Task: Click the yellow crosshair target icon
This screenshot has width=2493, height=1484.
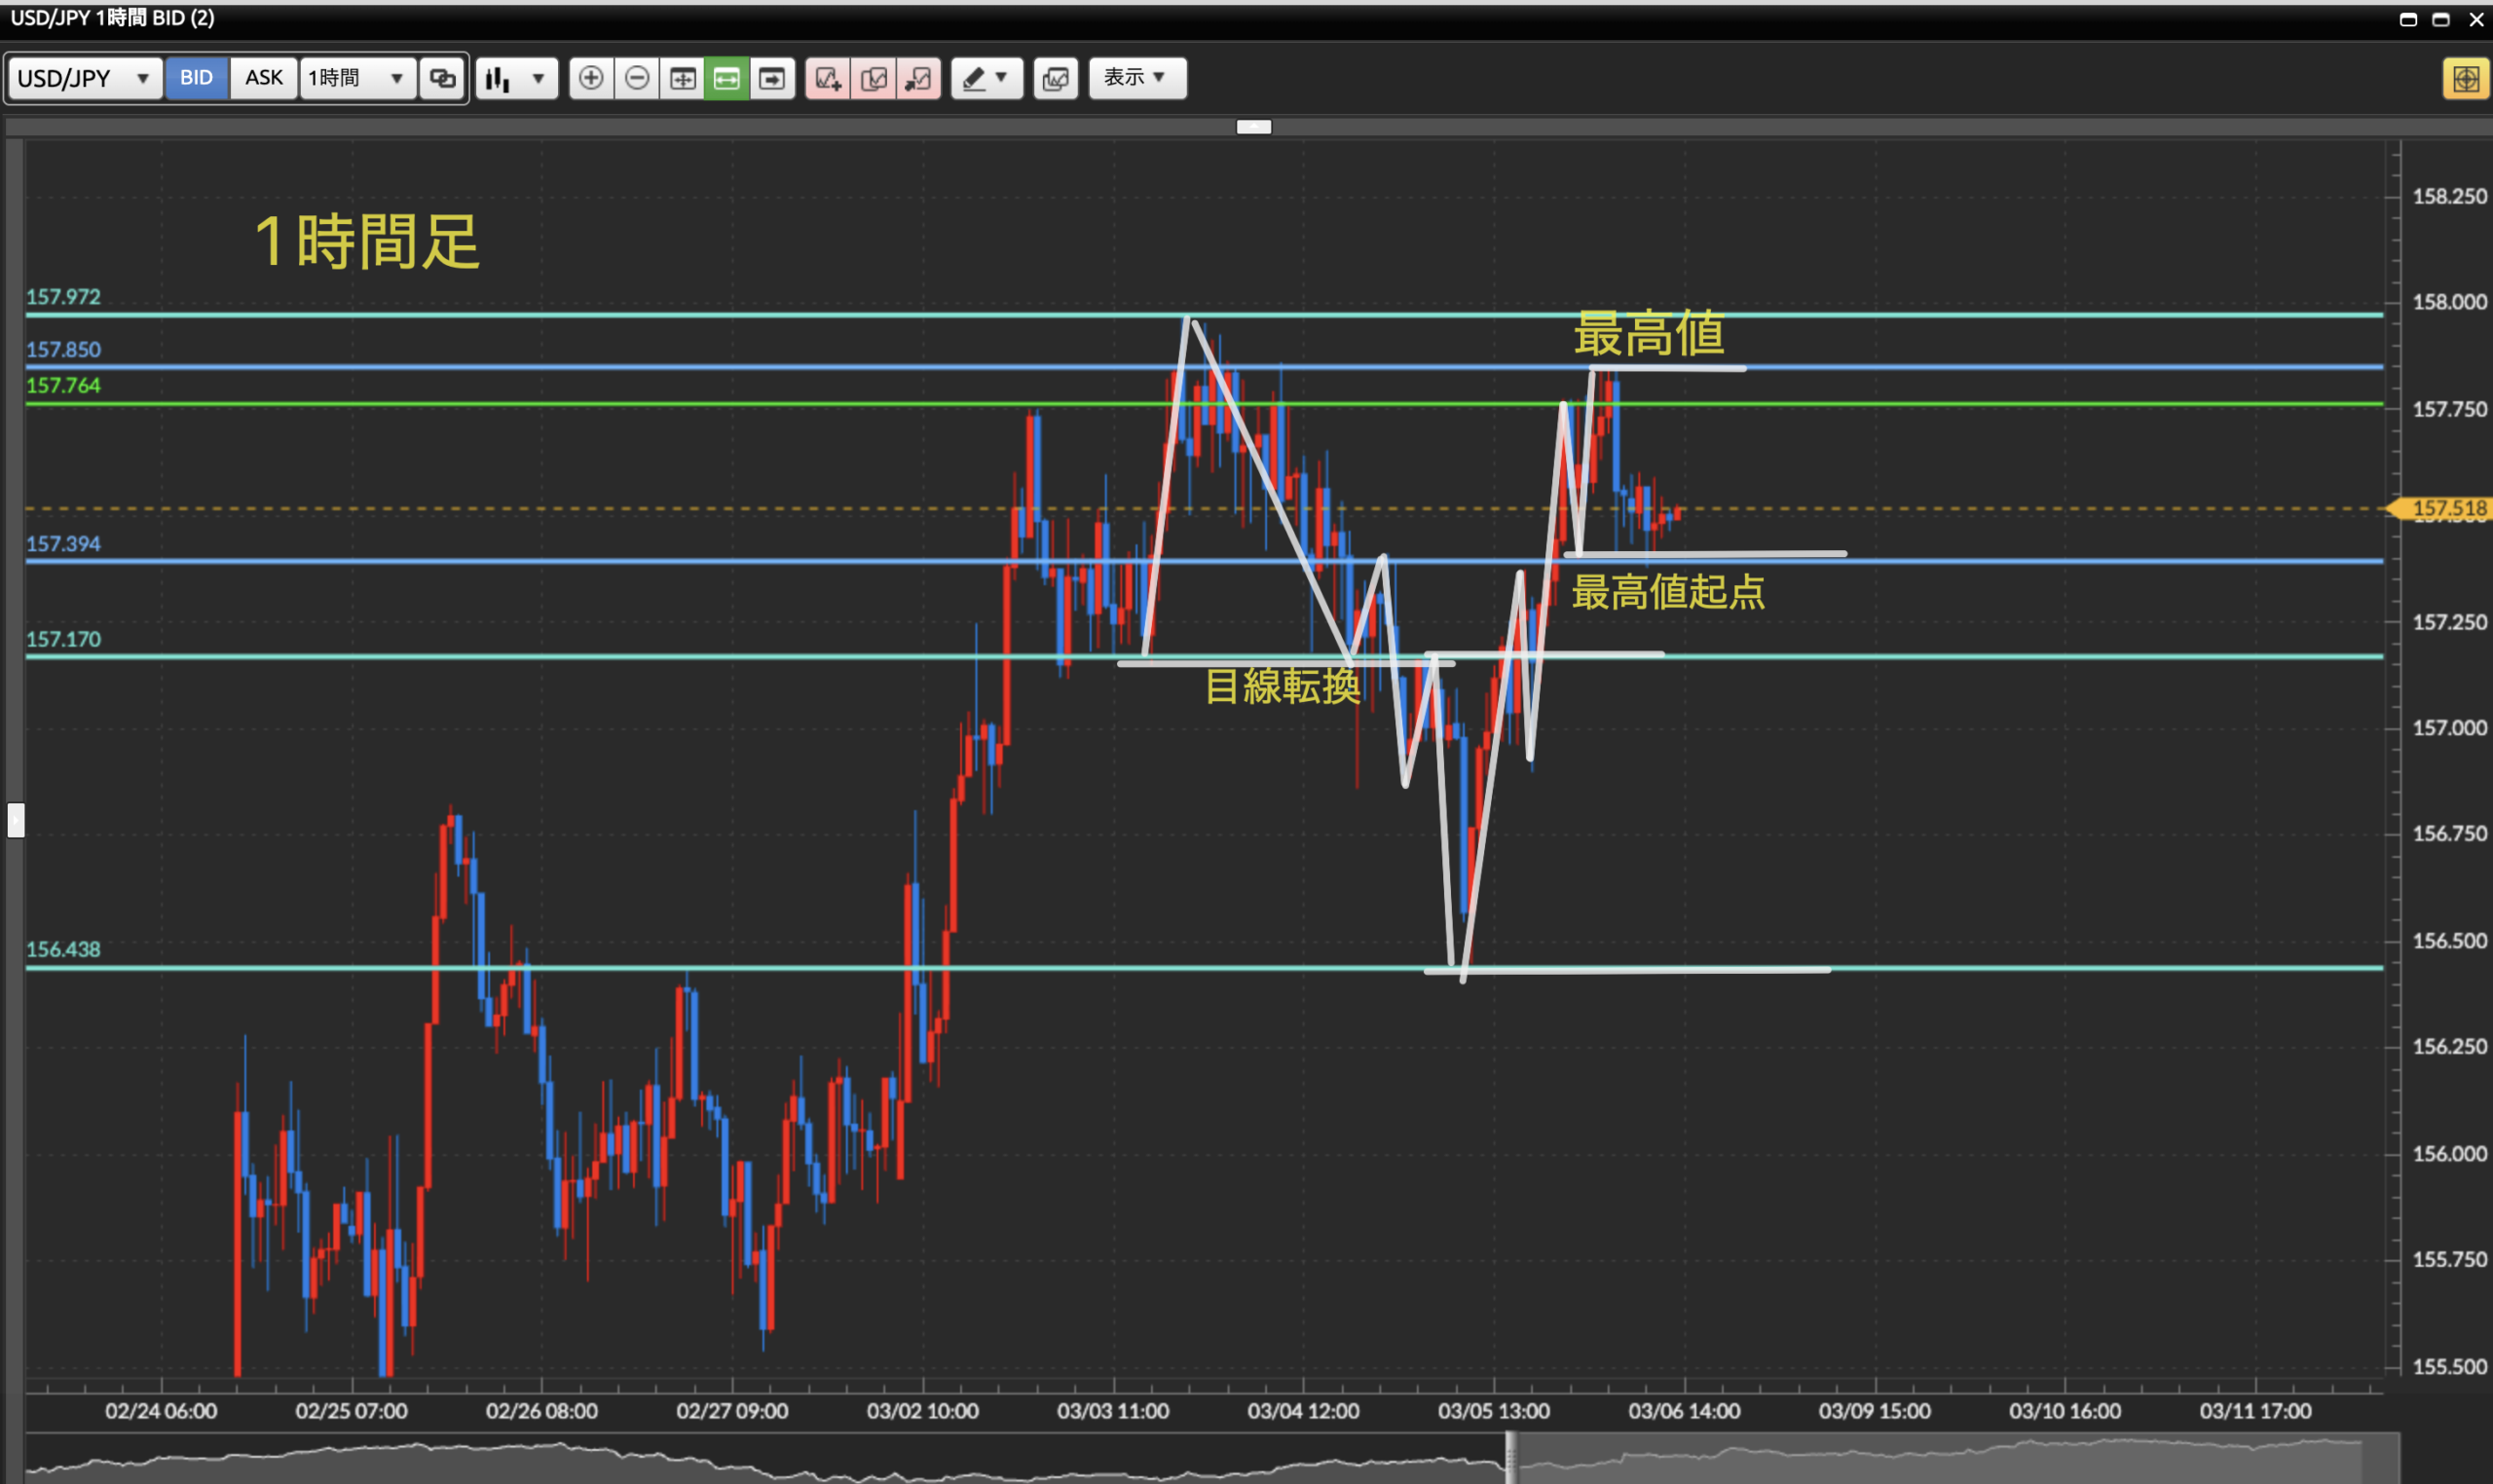Action: pyautogui.click(x=2465, y=78)
